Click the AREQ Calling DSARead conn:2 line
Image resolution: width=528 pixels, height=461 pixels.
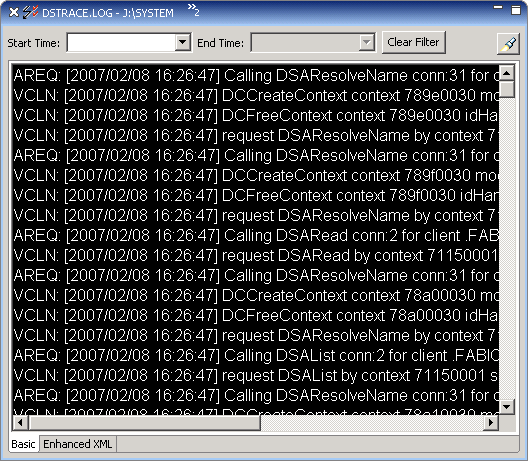[x=256, y=235]
